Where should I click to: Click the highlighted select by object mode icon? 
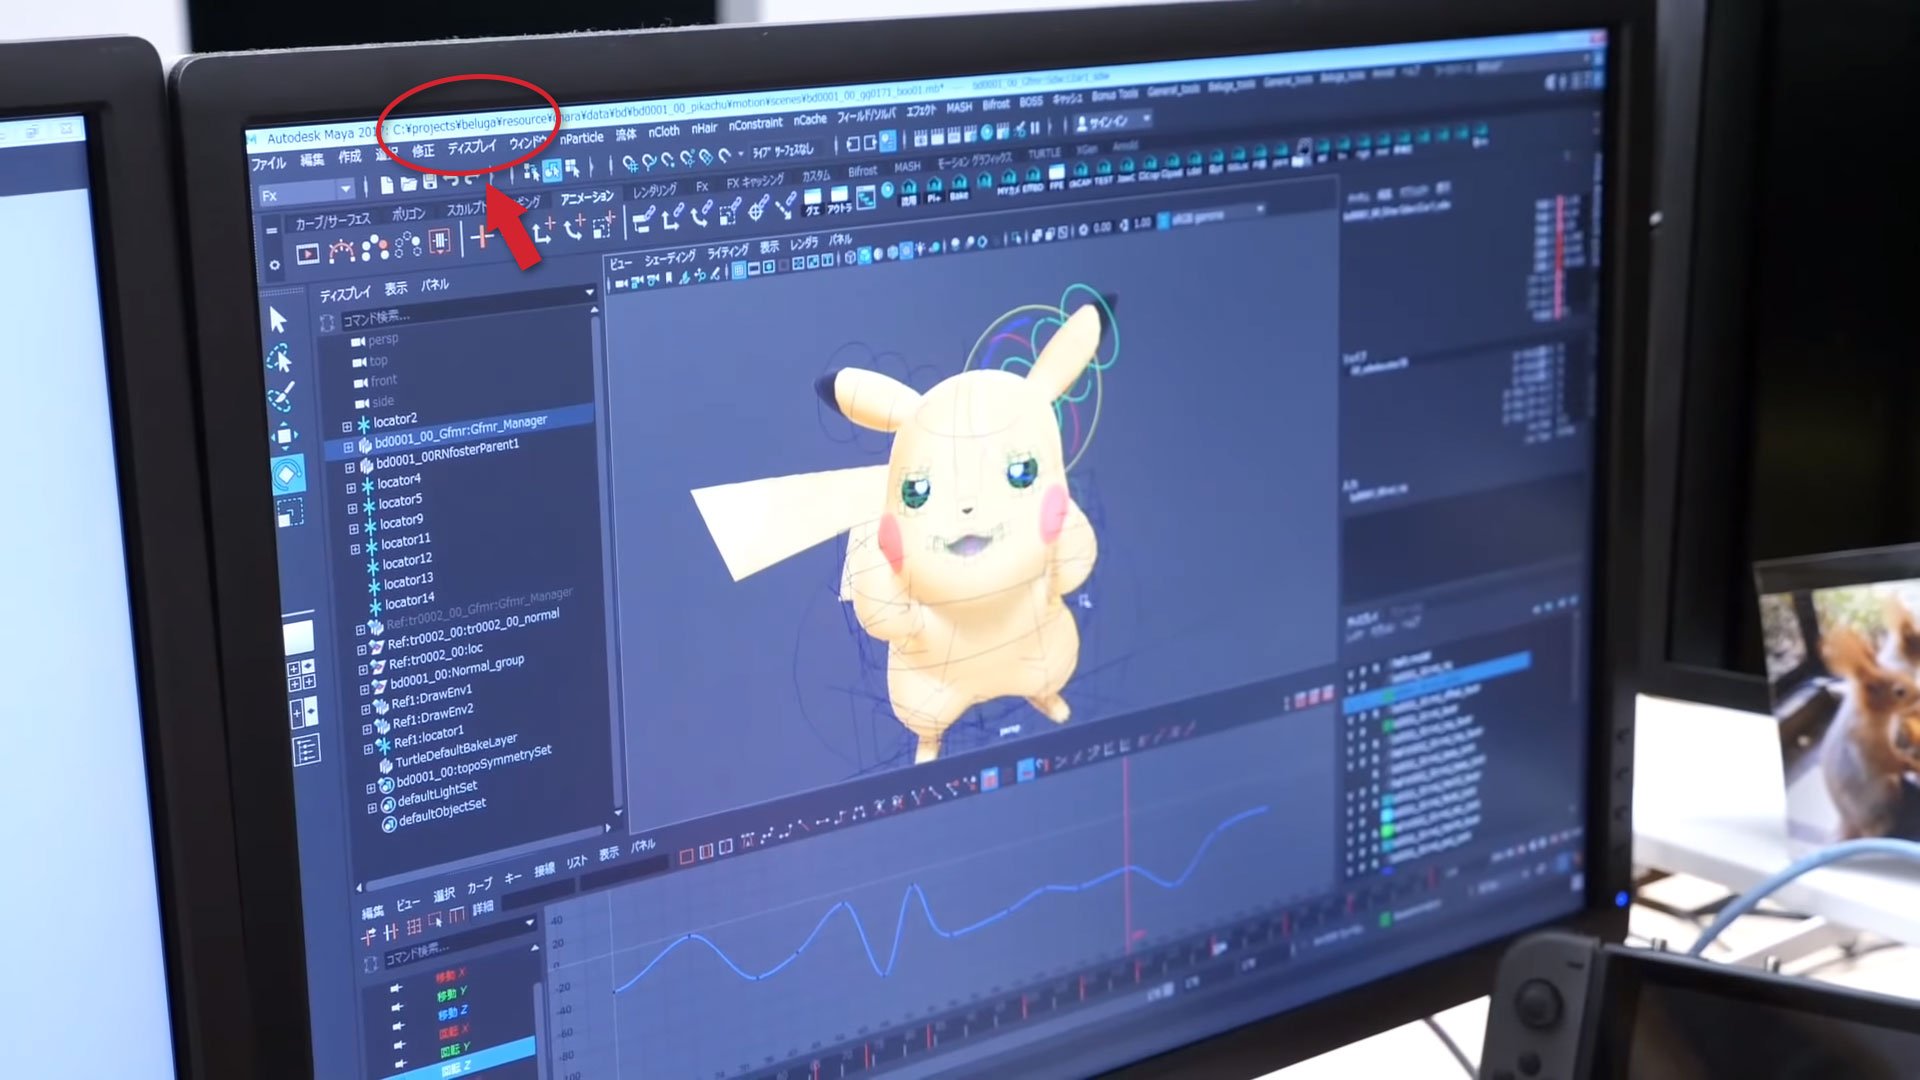[x=551, y=170]
